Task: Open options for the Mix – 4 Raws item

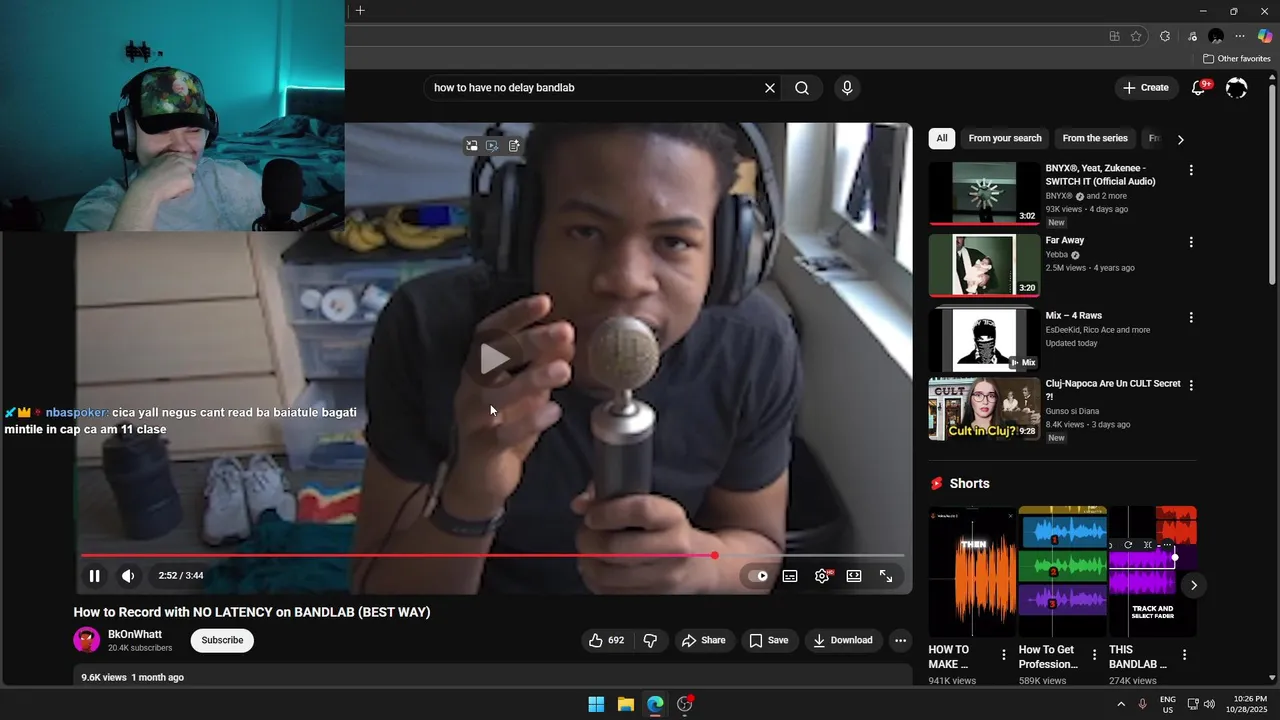Action: pyautogui.click(x=1190, y=317)
